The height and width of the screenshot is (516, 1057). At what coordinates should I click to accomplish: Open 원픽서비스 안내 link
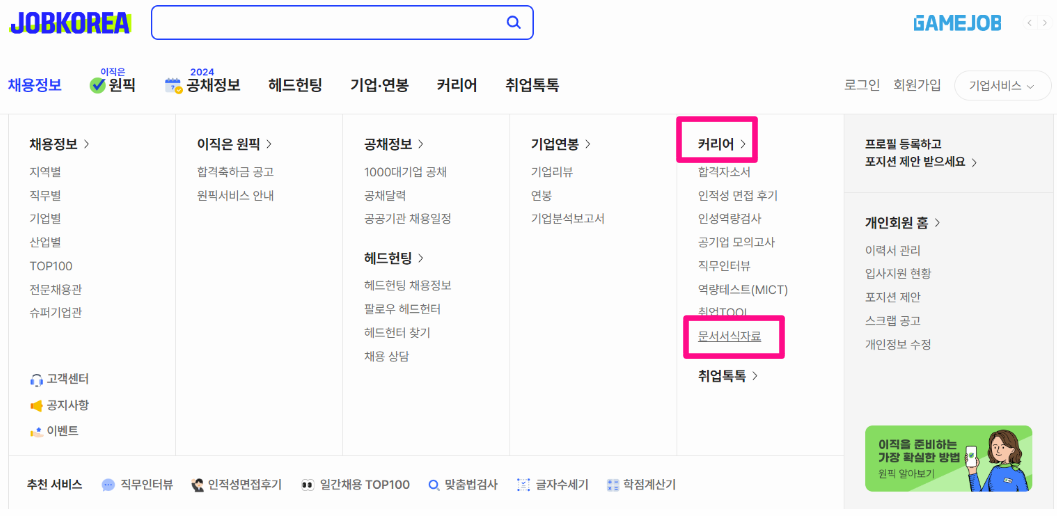click(x=235, y=196)
